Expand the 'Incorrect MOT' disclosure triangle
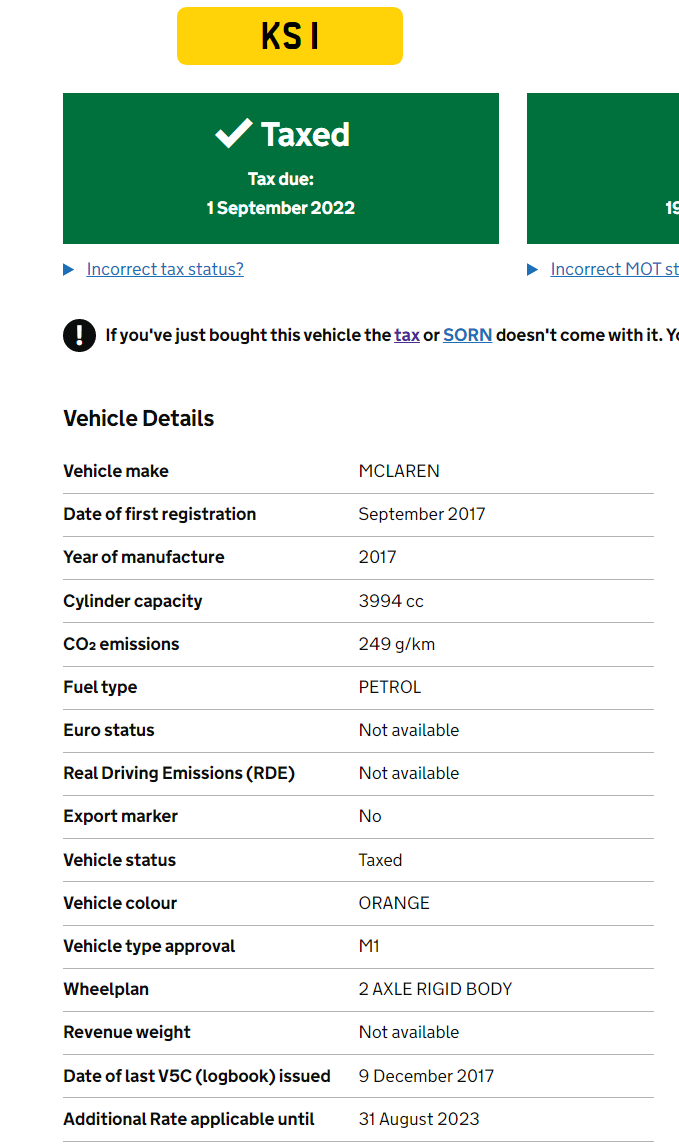Screen dimensions: 679x1145 pyautogui.click(x=532, y=269)
